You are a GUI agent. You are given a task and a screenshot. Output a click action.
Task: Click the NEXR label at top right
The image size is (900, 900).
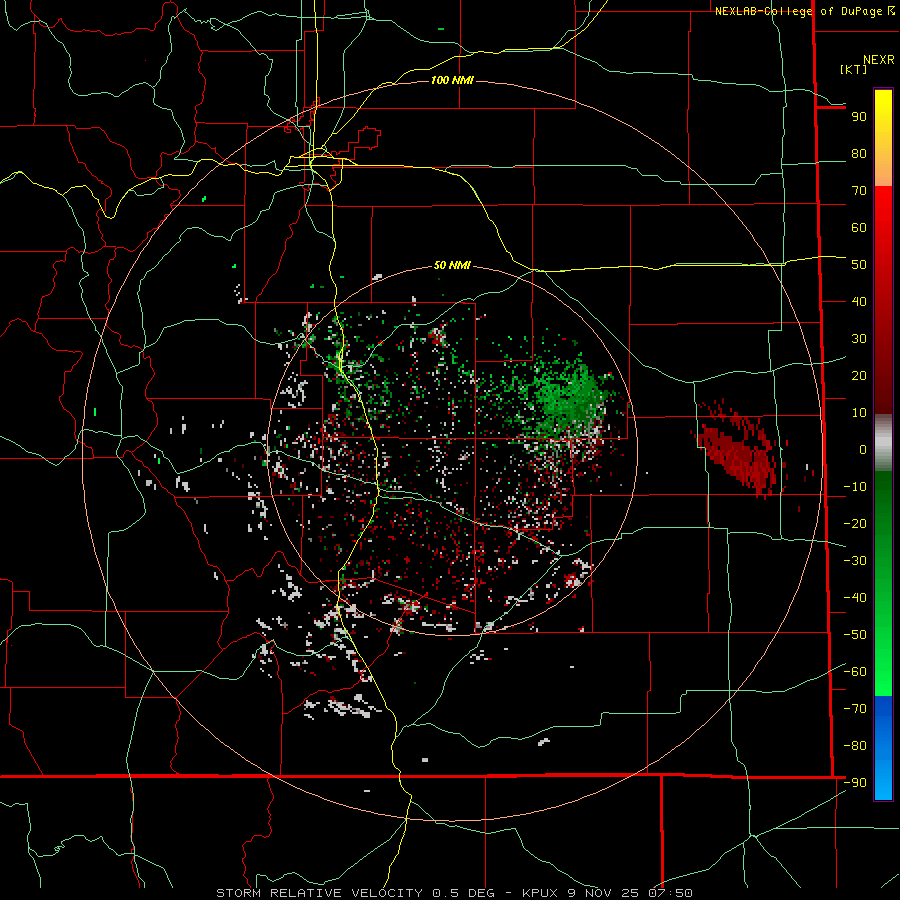[879, 60]
